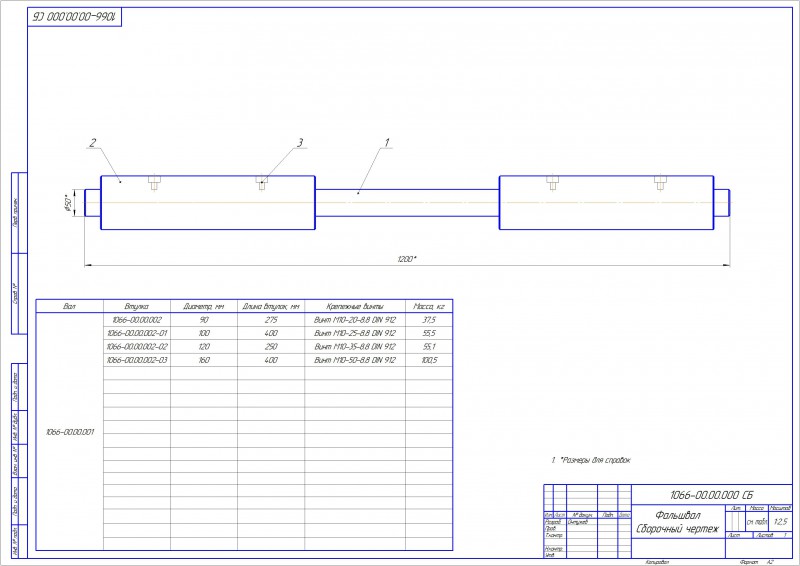Select the sleeve cell '1066-00.00.002'
Image resolution: width=800 pixels, height=566 pixels.
(x=137, y=319)
